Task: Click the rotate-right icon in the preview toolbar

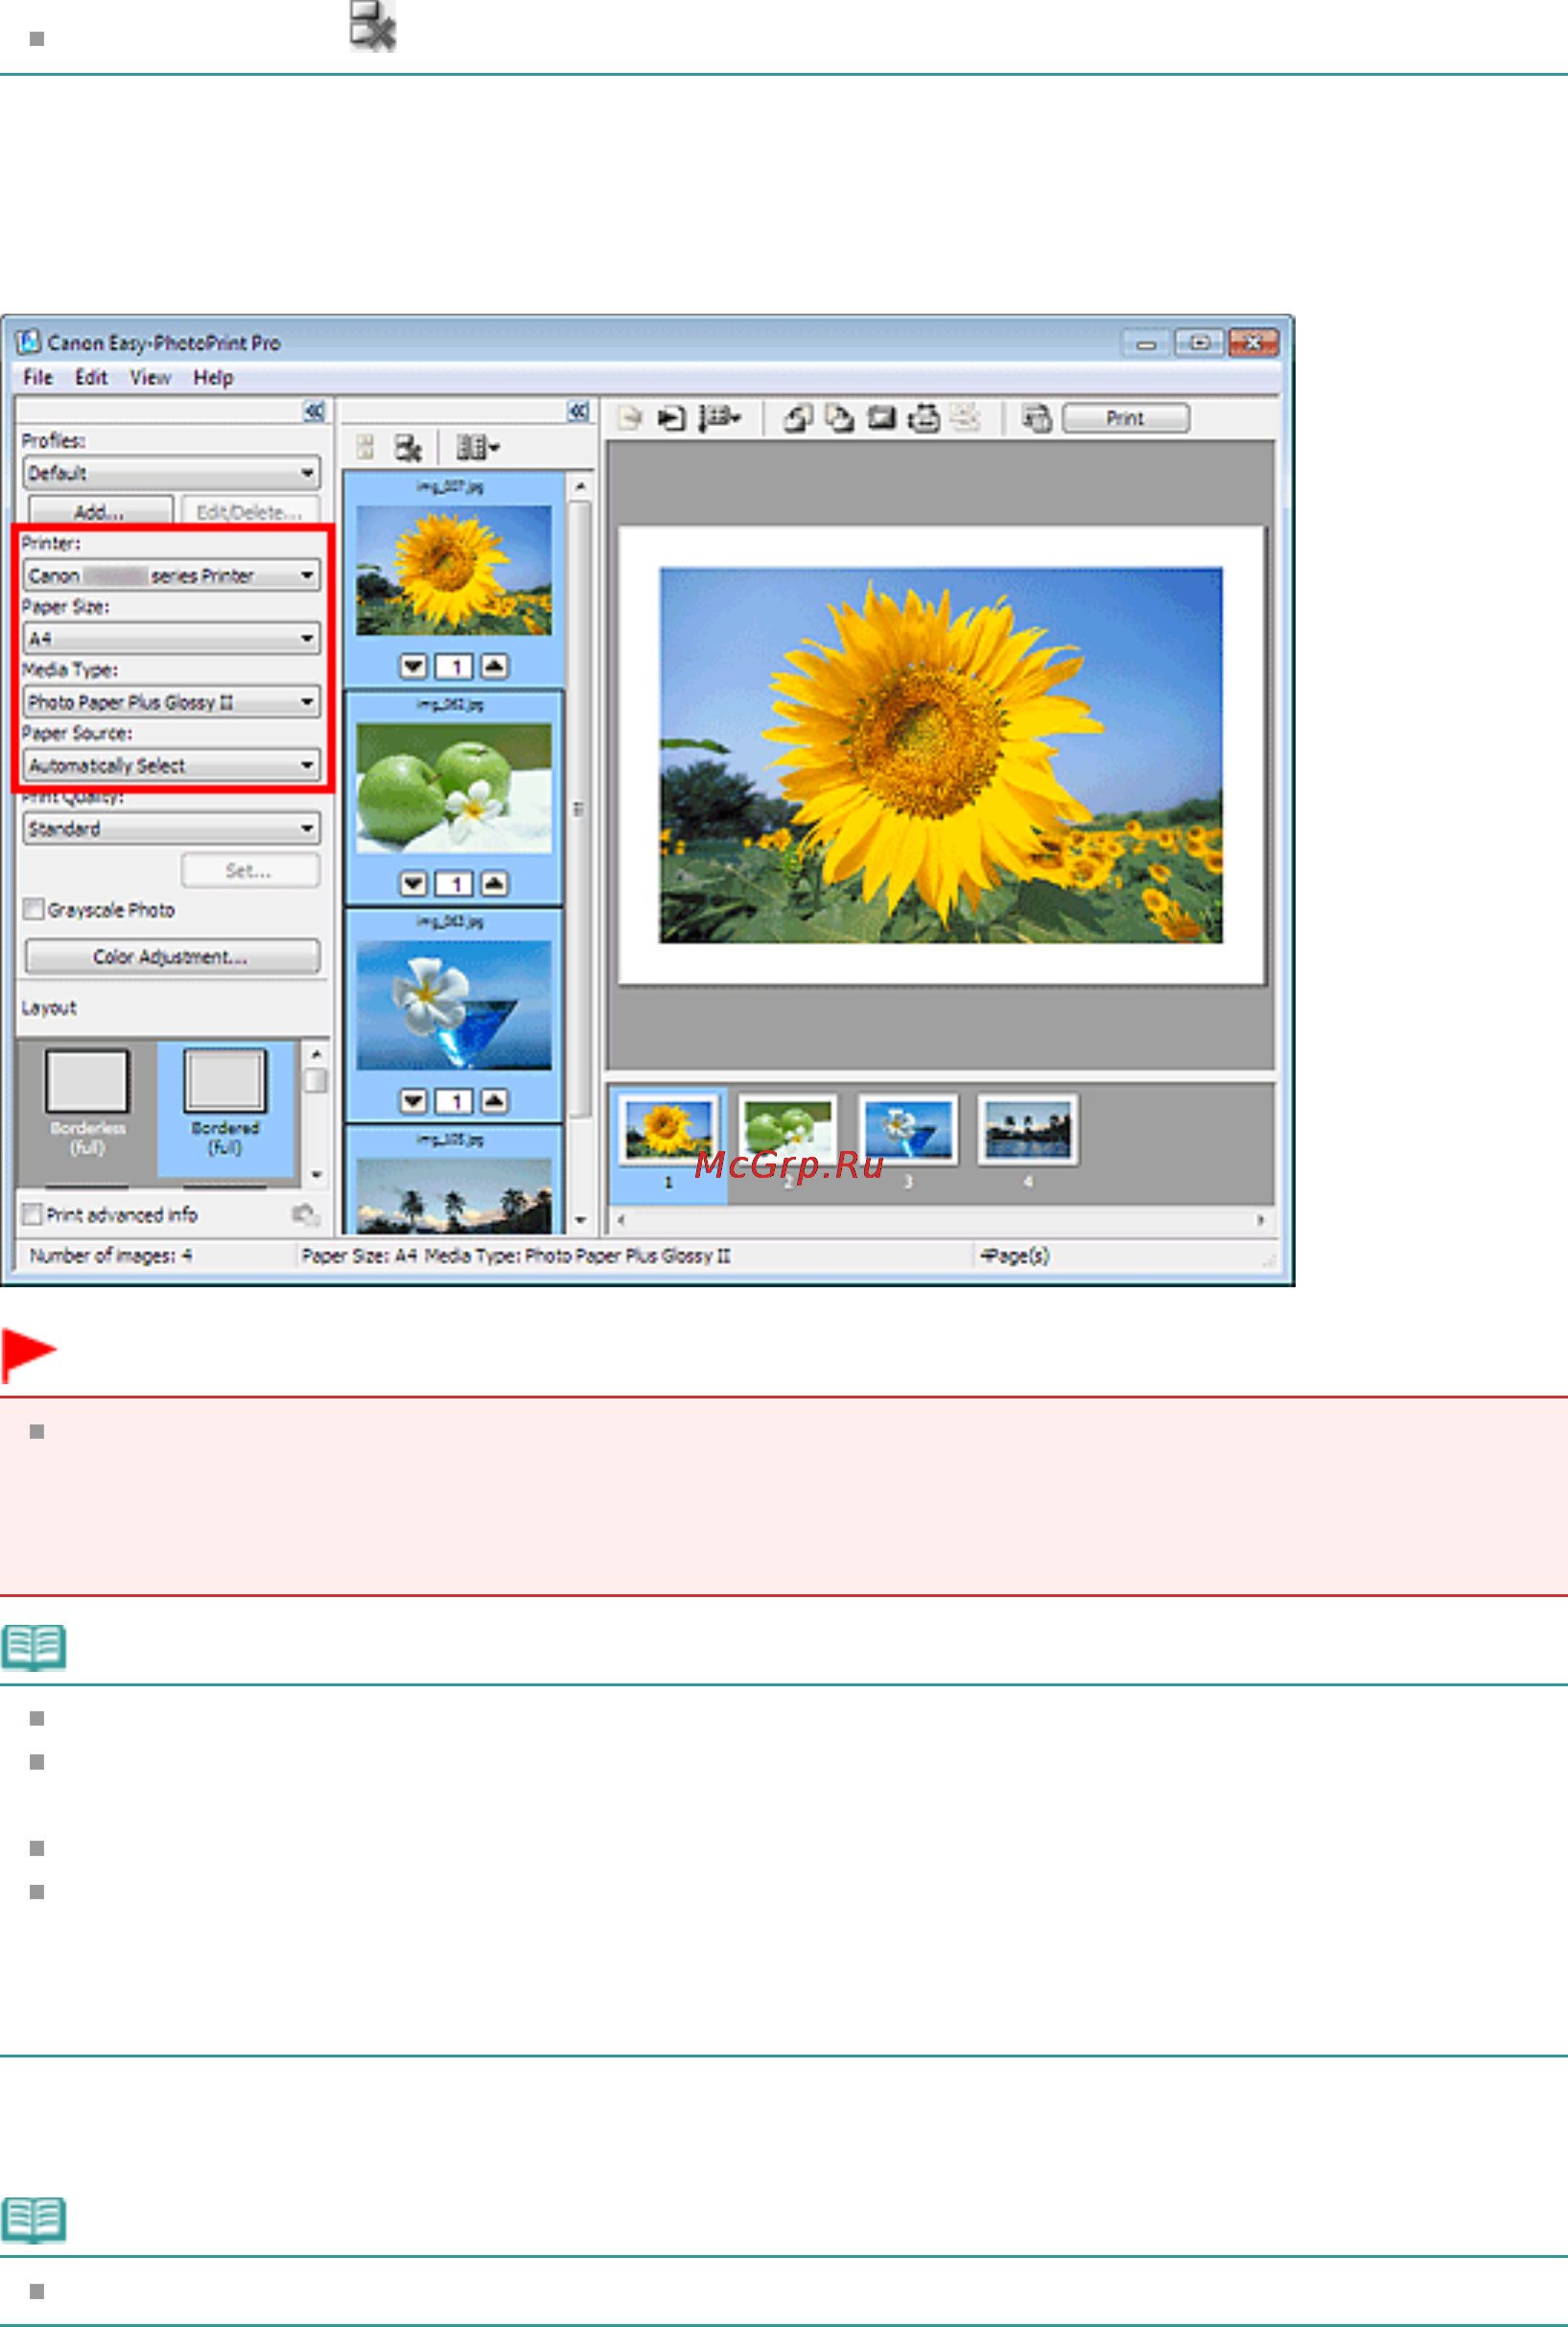Action: tap(840, 418)
